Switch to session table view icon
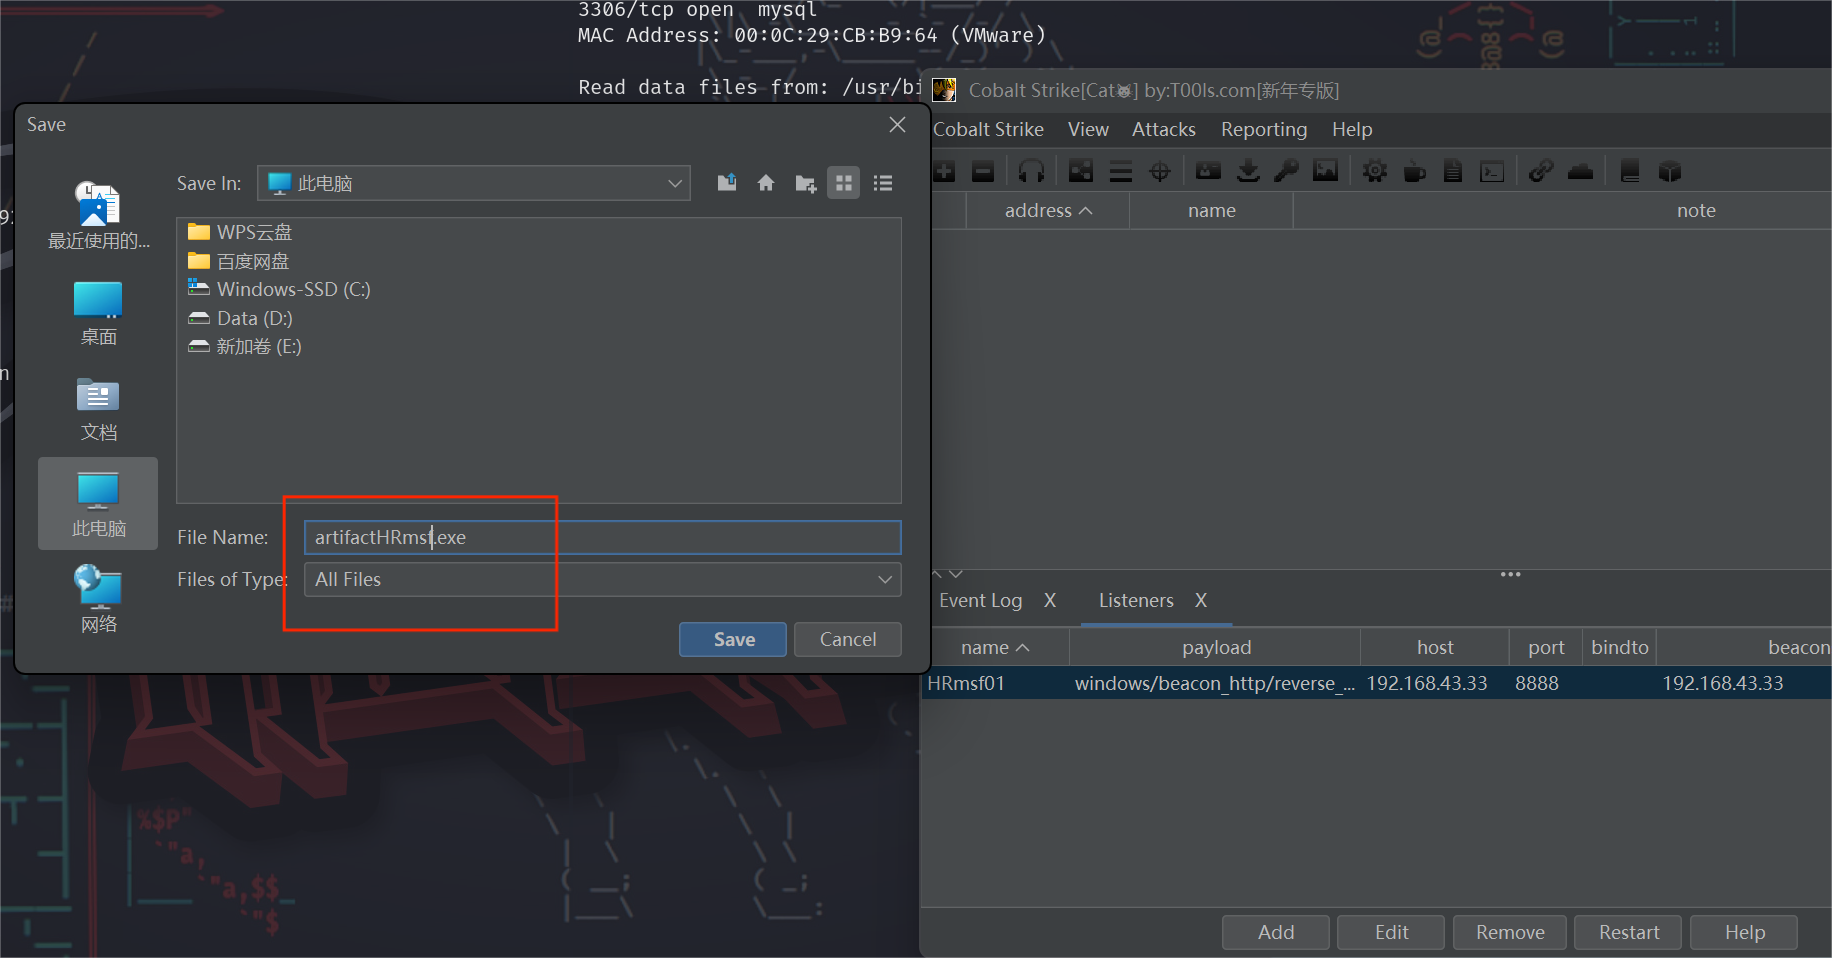 pyautogui.click(x=1121, y=171)
